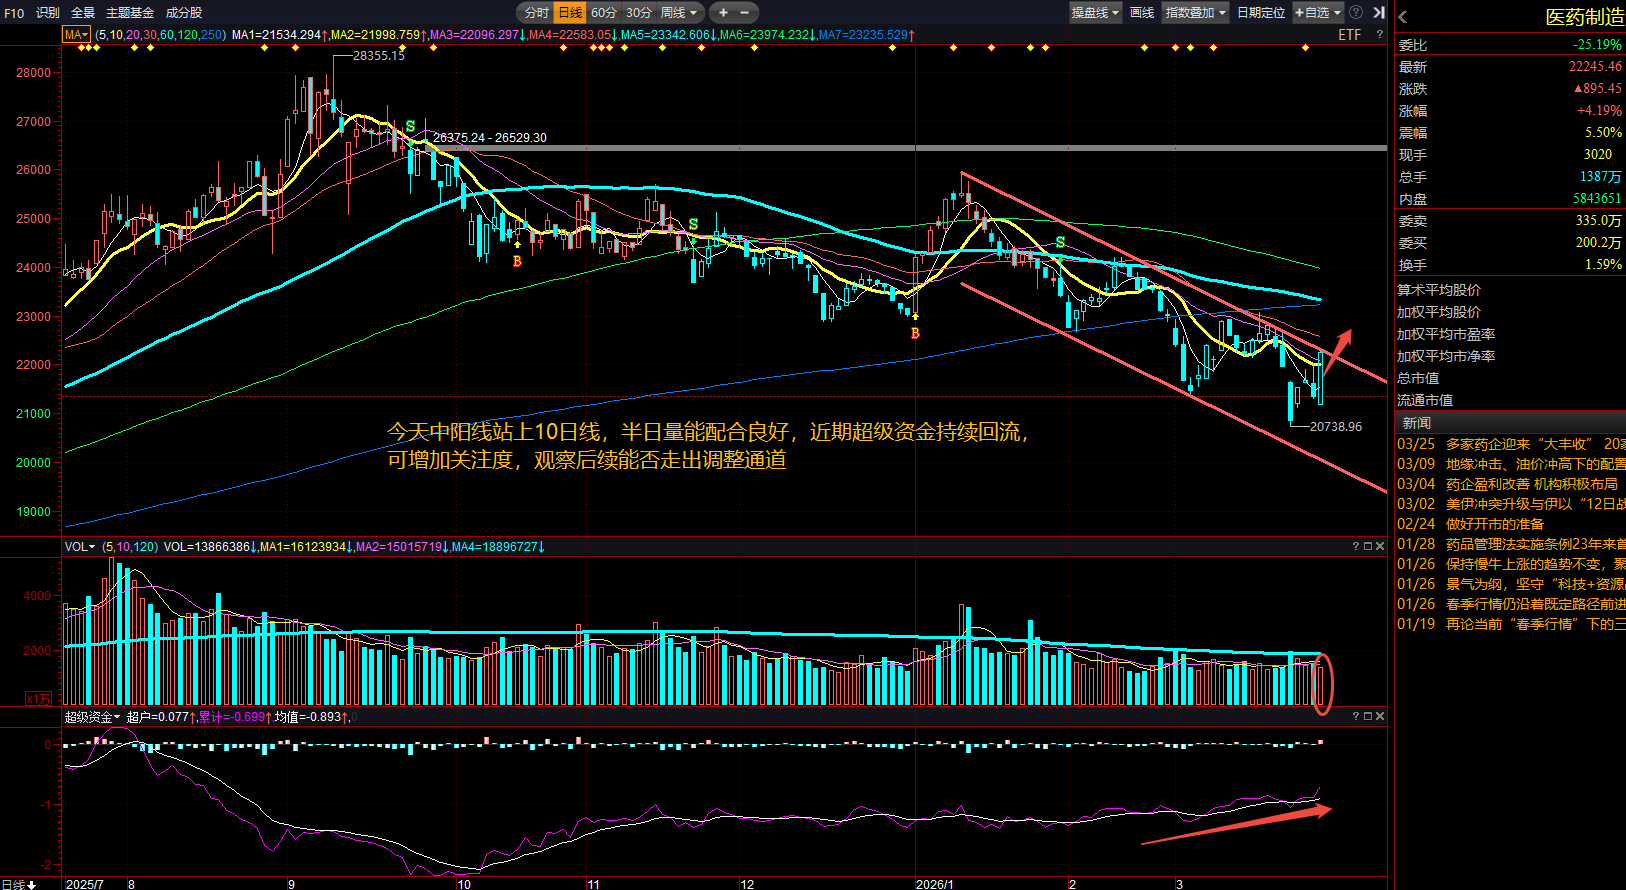Maximize the VOL volume sub-panel
The width and height of the screenshot is (1626, 890).
pos(1368,547)
